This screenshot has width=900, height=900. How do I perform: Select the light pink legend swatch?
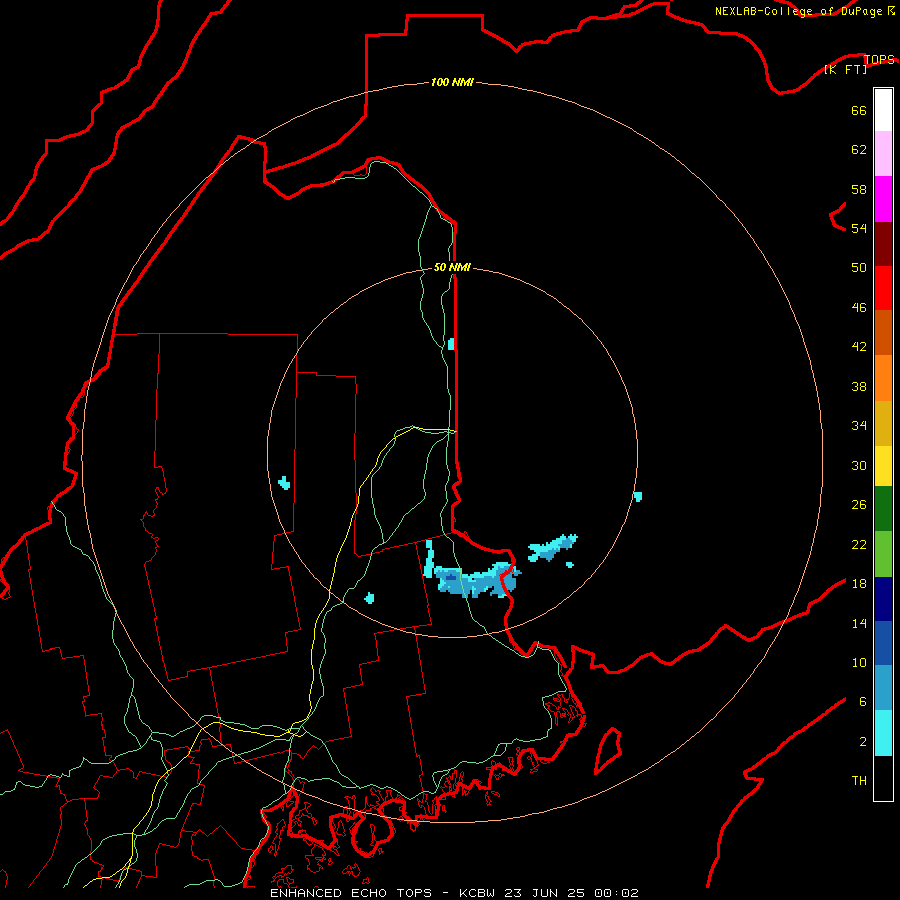883,153
